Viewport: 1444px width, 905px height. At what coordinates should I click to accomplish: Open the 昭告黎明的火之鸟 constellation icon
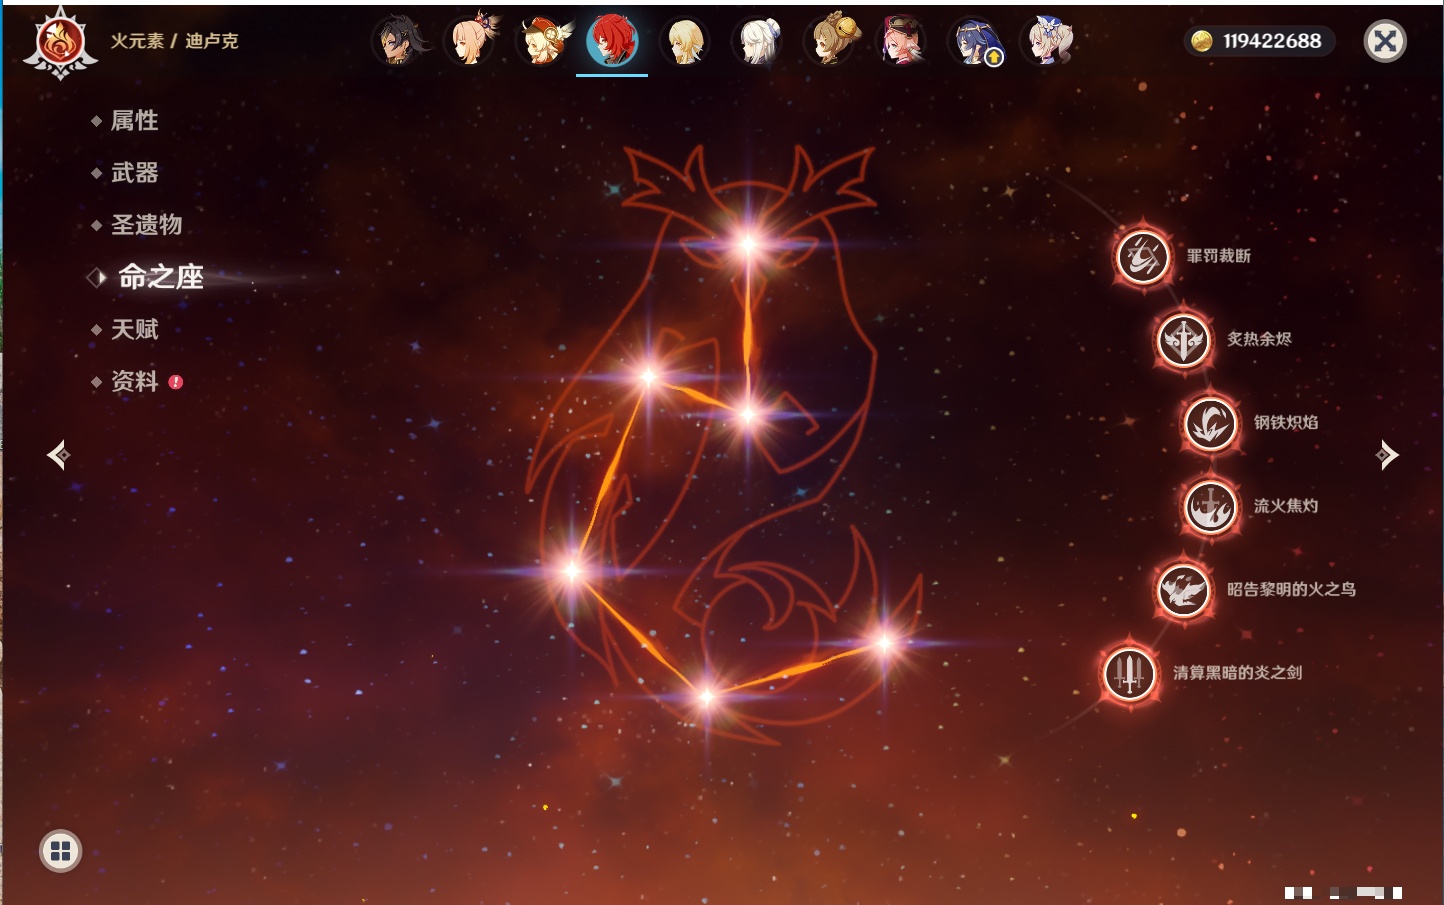1184,590
